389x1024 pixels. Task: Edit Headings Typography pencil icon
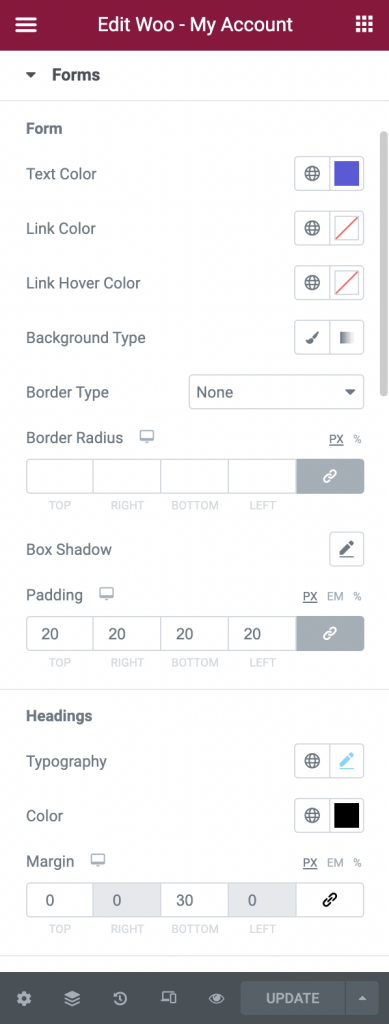347,761
